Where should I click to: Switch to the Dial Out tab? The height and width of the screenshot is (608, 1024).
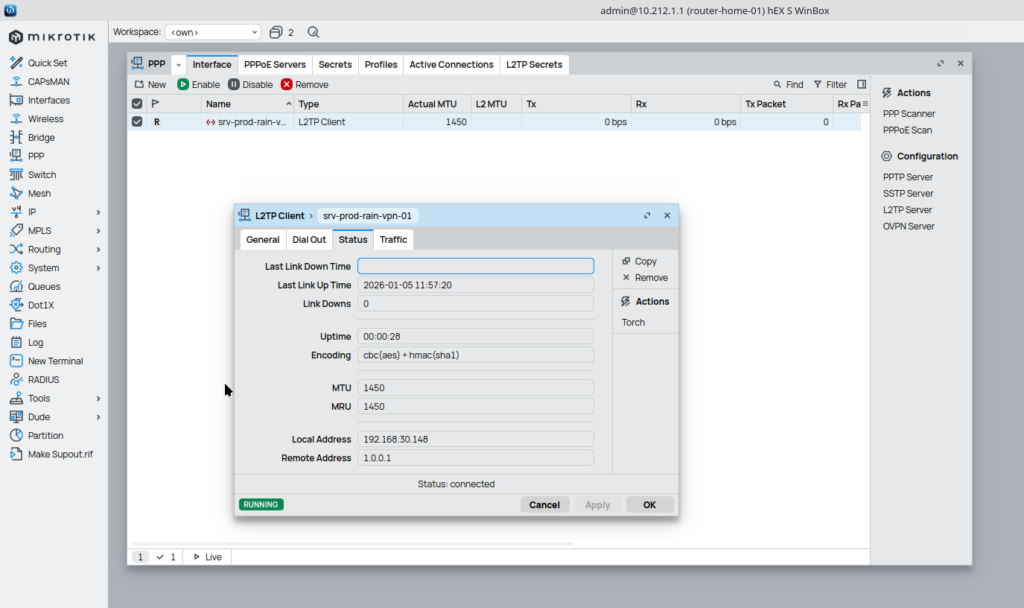(x=309, y=240)
